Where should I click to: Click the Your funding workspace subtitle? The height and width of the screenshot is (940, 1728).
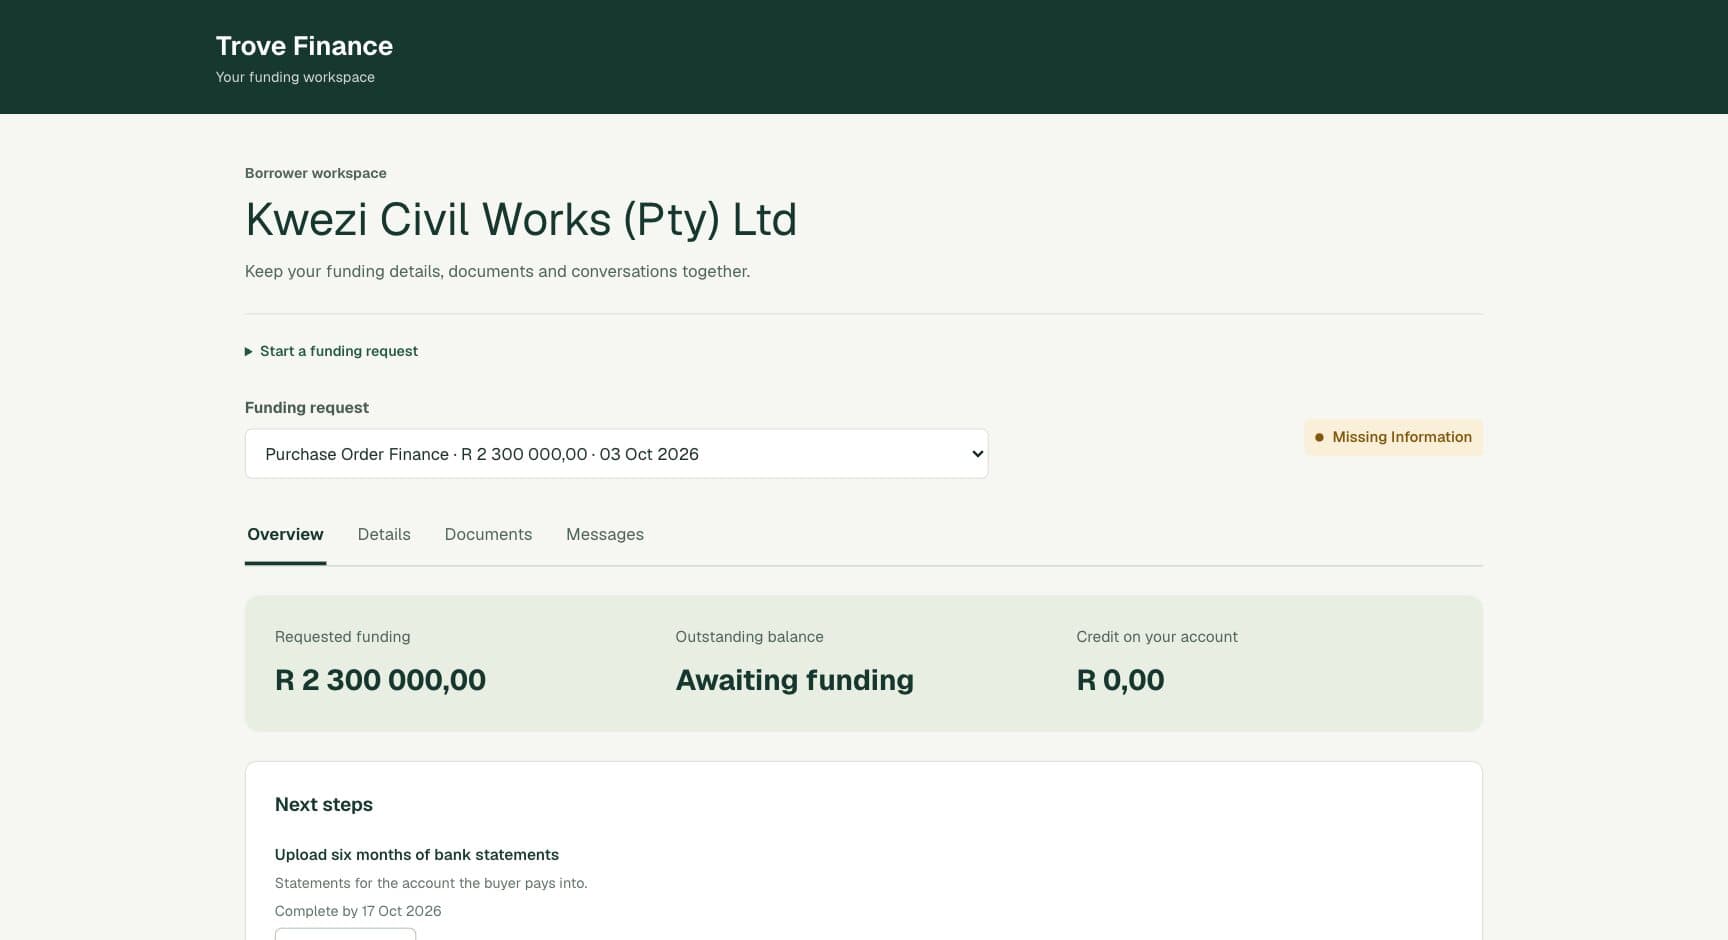295,77
